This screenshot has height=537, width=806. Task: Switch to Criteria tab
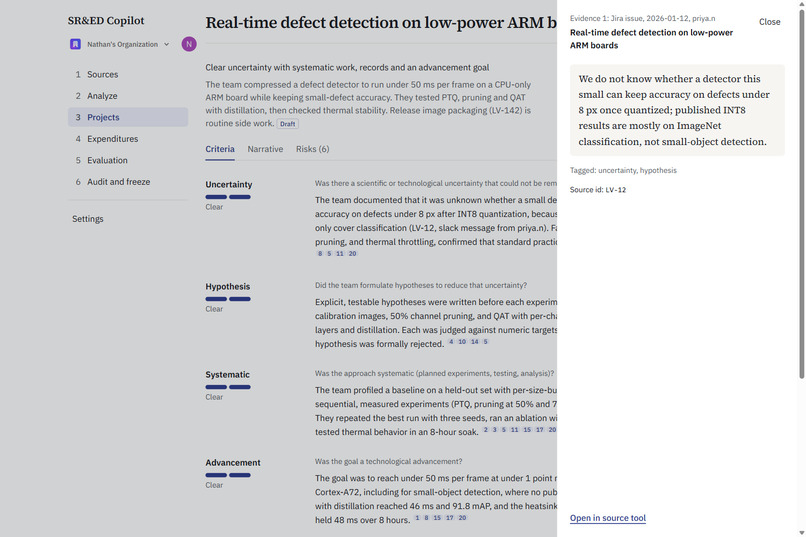coord(220,149)
